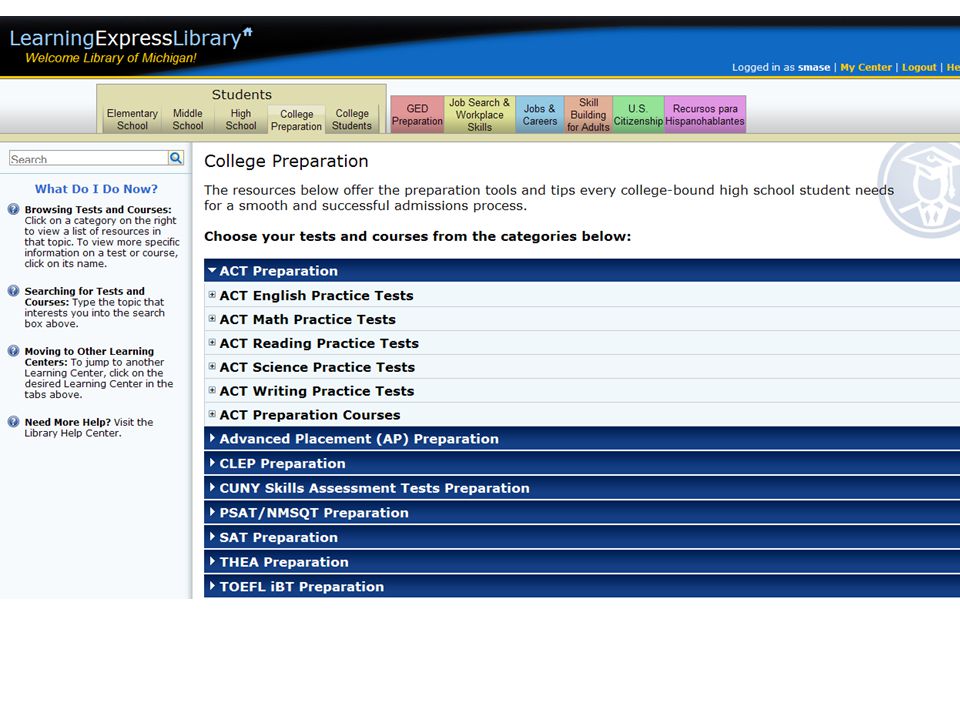Expand Advanced Placement (AP) Preparation category

(x=582, y=439)
